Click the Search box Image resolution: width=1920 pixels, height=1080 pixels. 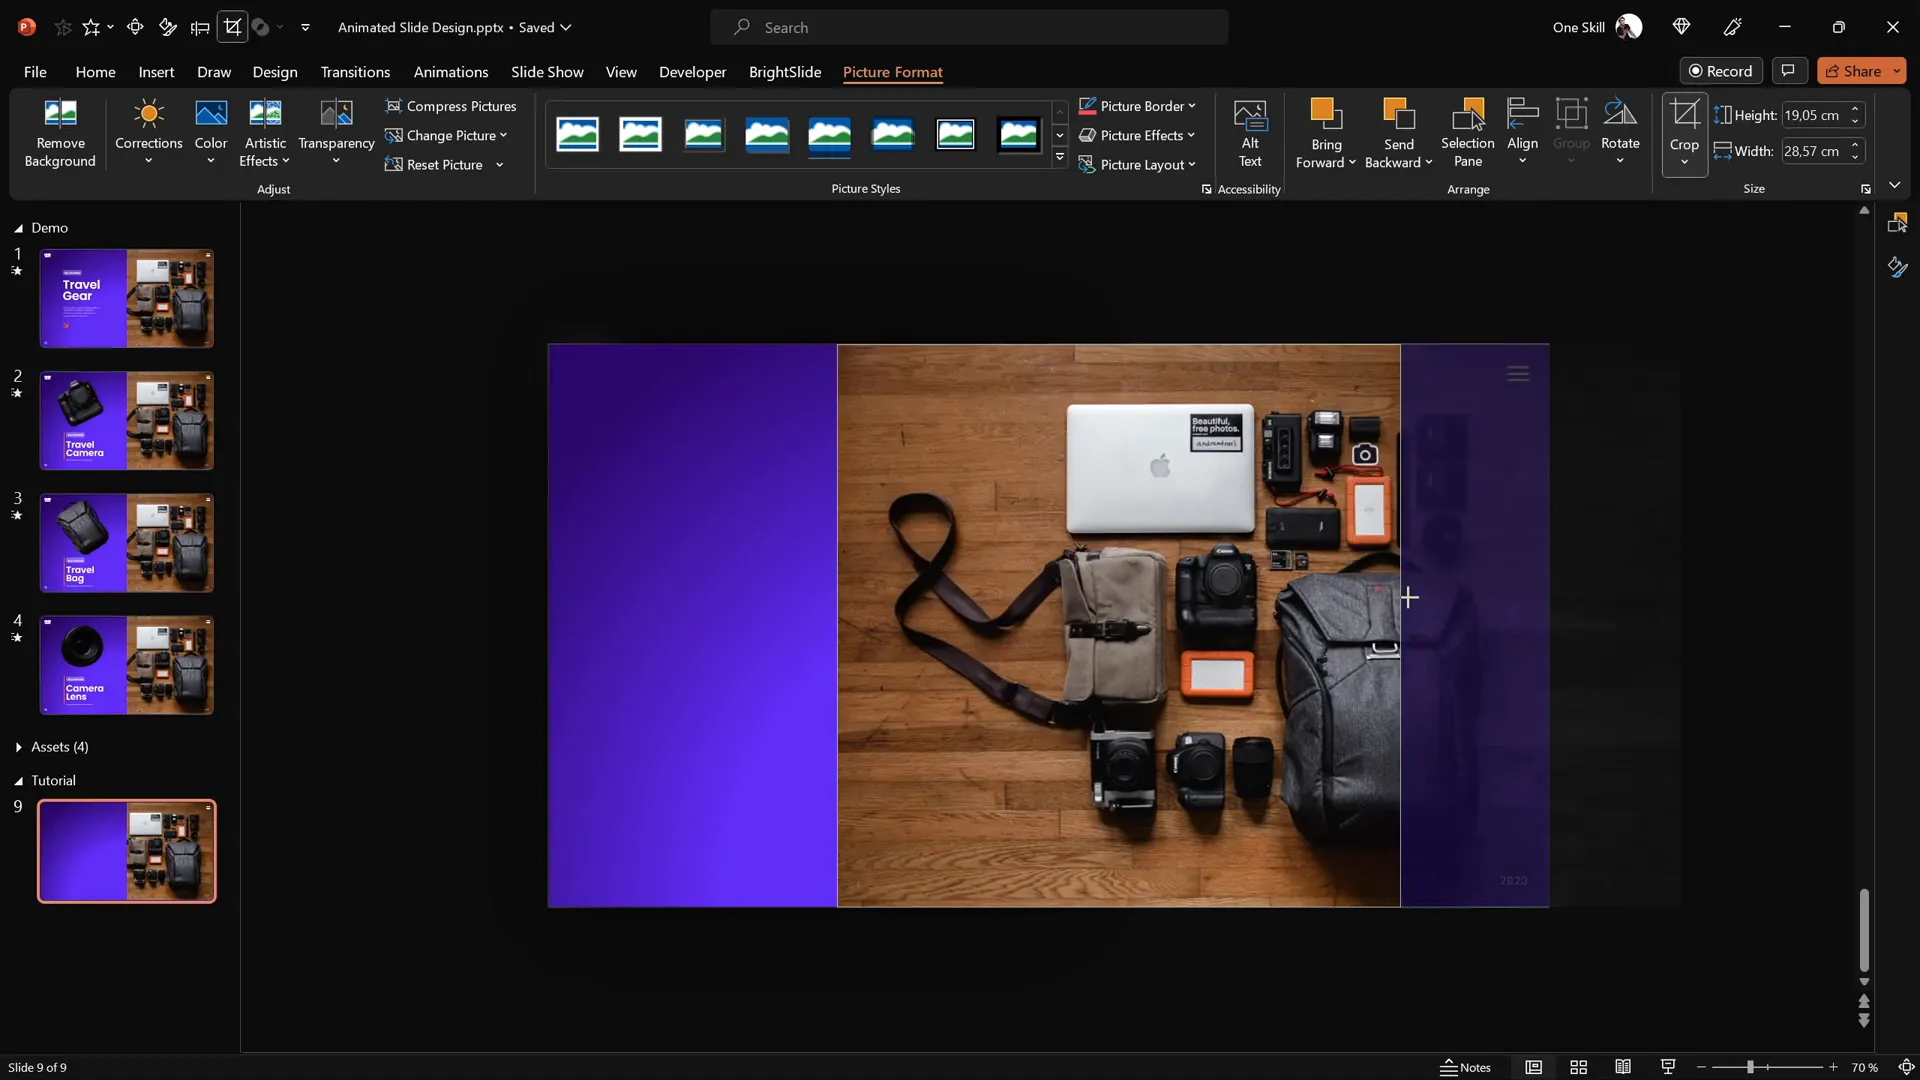tap(969, 27)
